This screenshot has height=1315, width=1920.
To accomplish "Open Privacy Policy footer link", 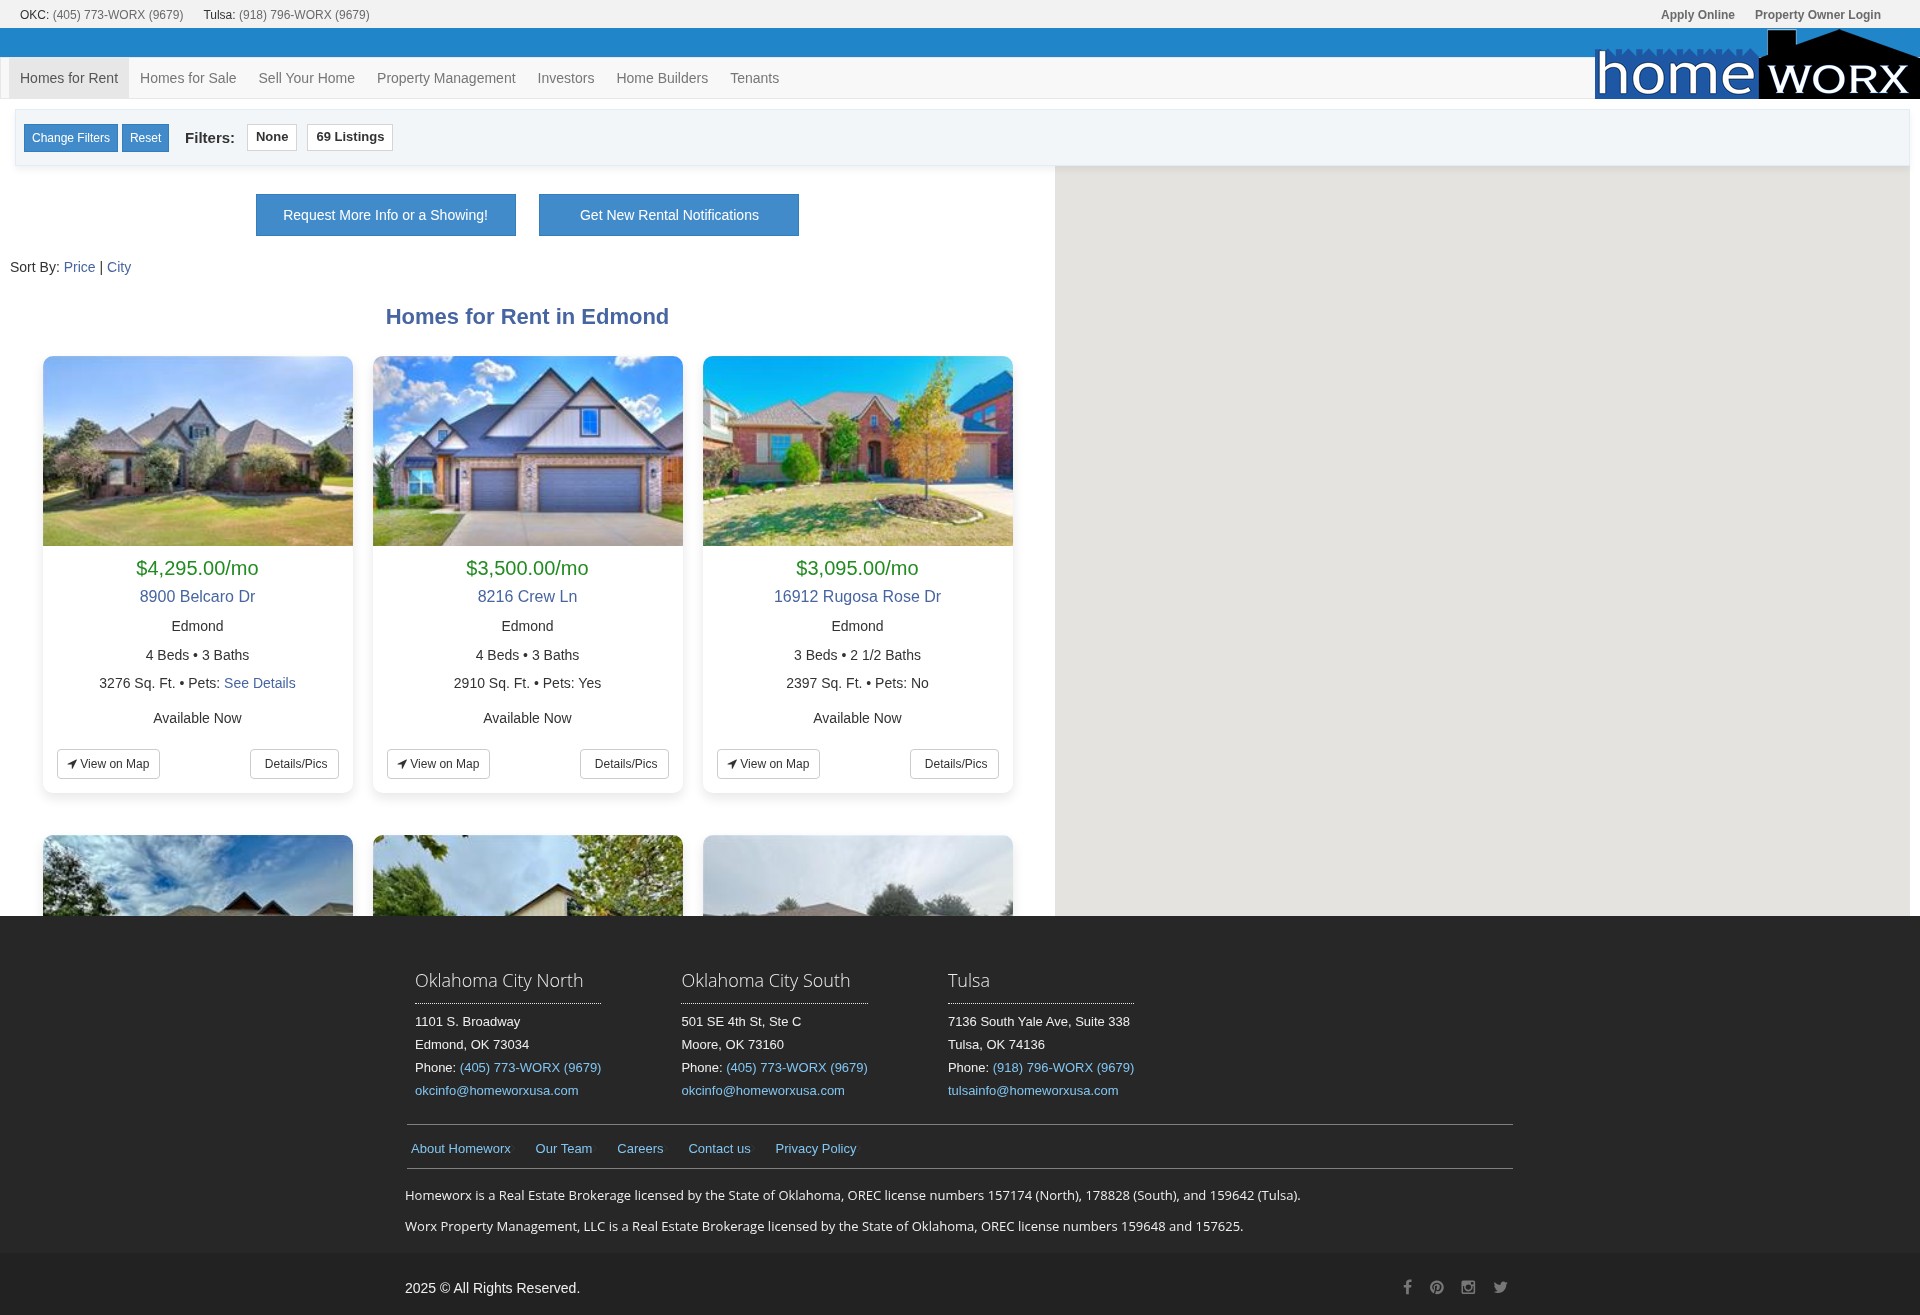I will pyautogui.click(x=816, y=1148).
